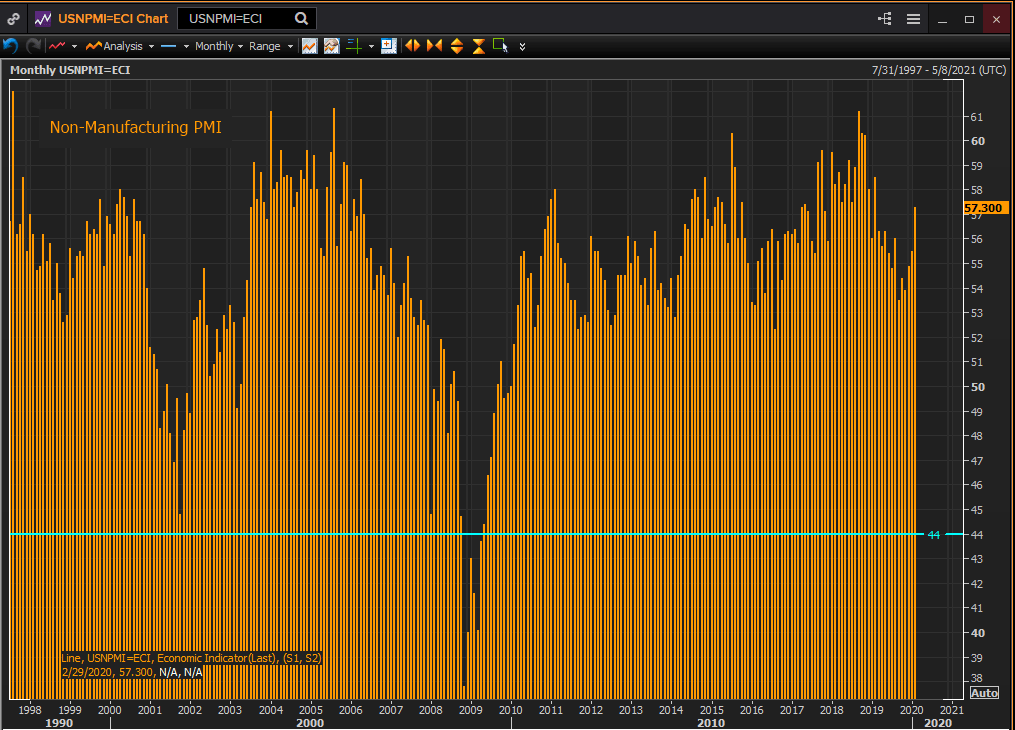Toggle the second chart overlay icon

click(331, 46)
